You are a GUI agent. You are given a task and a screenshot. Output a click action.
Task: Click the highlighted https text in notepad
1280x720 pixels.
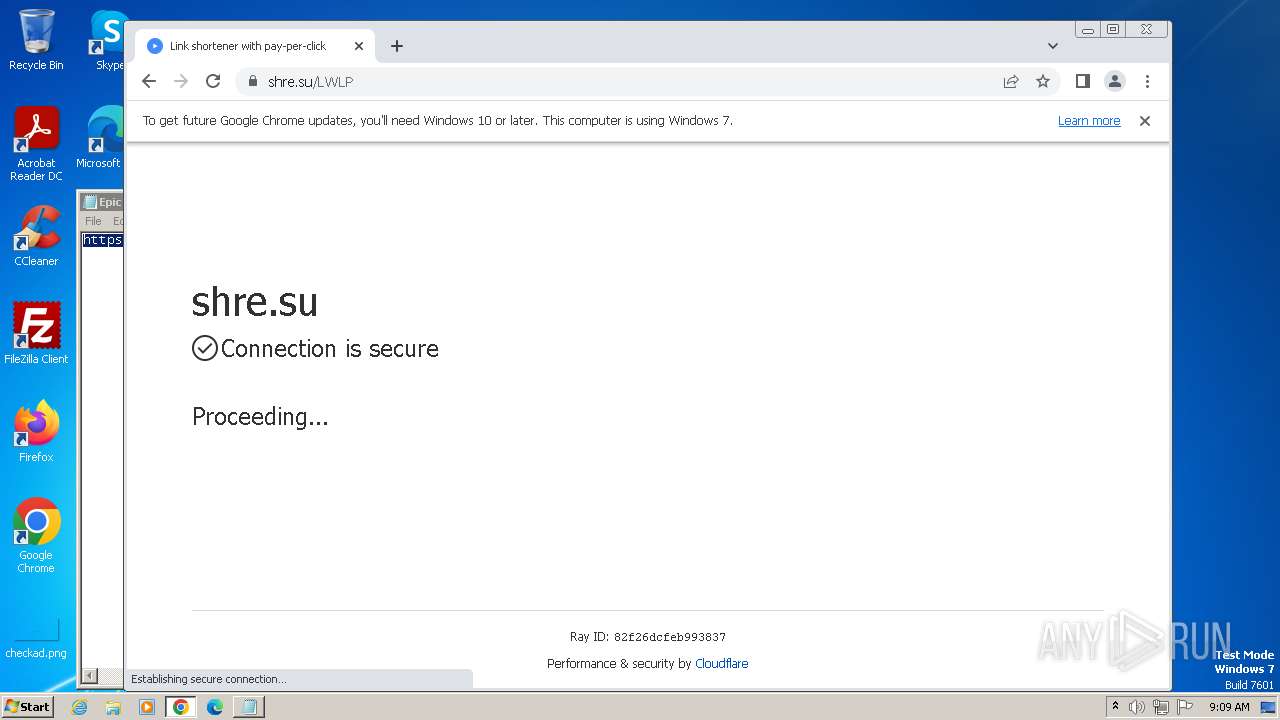click(102, 240)
